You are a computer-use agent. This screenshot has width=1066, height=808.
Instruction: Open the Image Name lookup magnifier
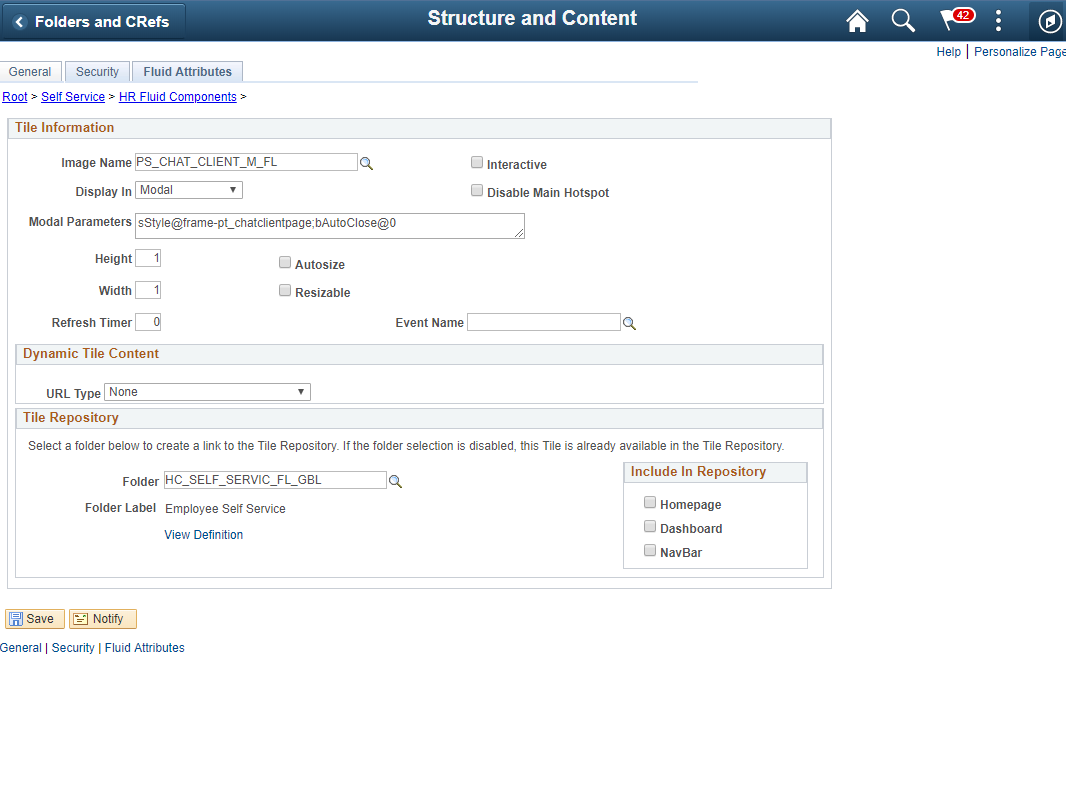tap(367, 162)
